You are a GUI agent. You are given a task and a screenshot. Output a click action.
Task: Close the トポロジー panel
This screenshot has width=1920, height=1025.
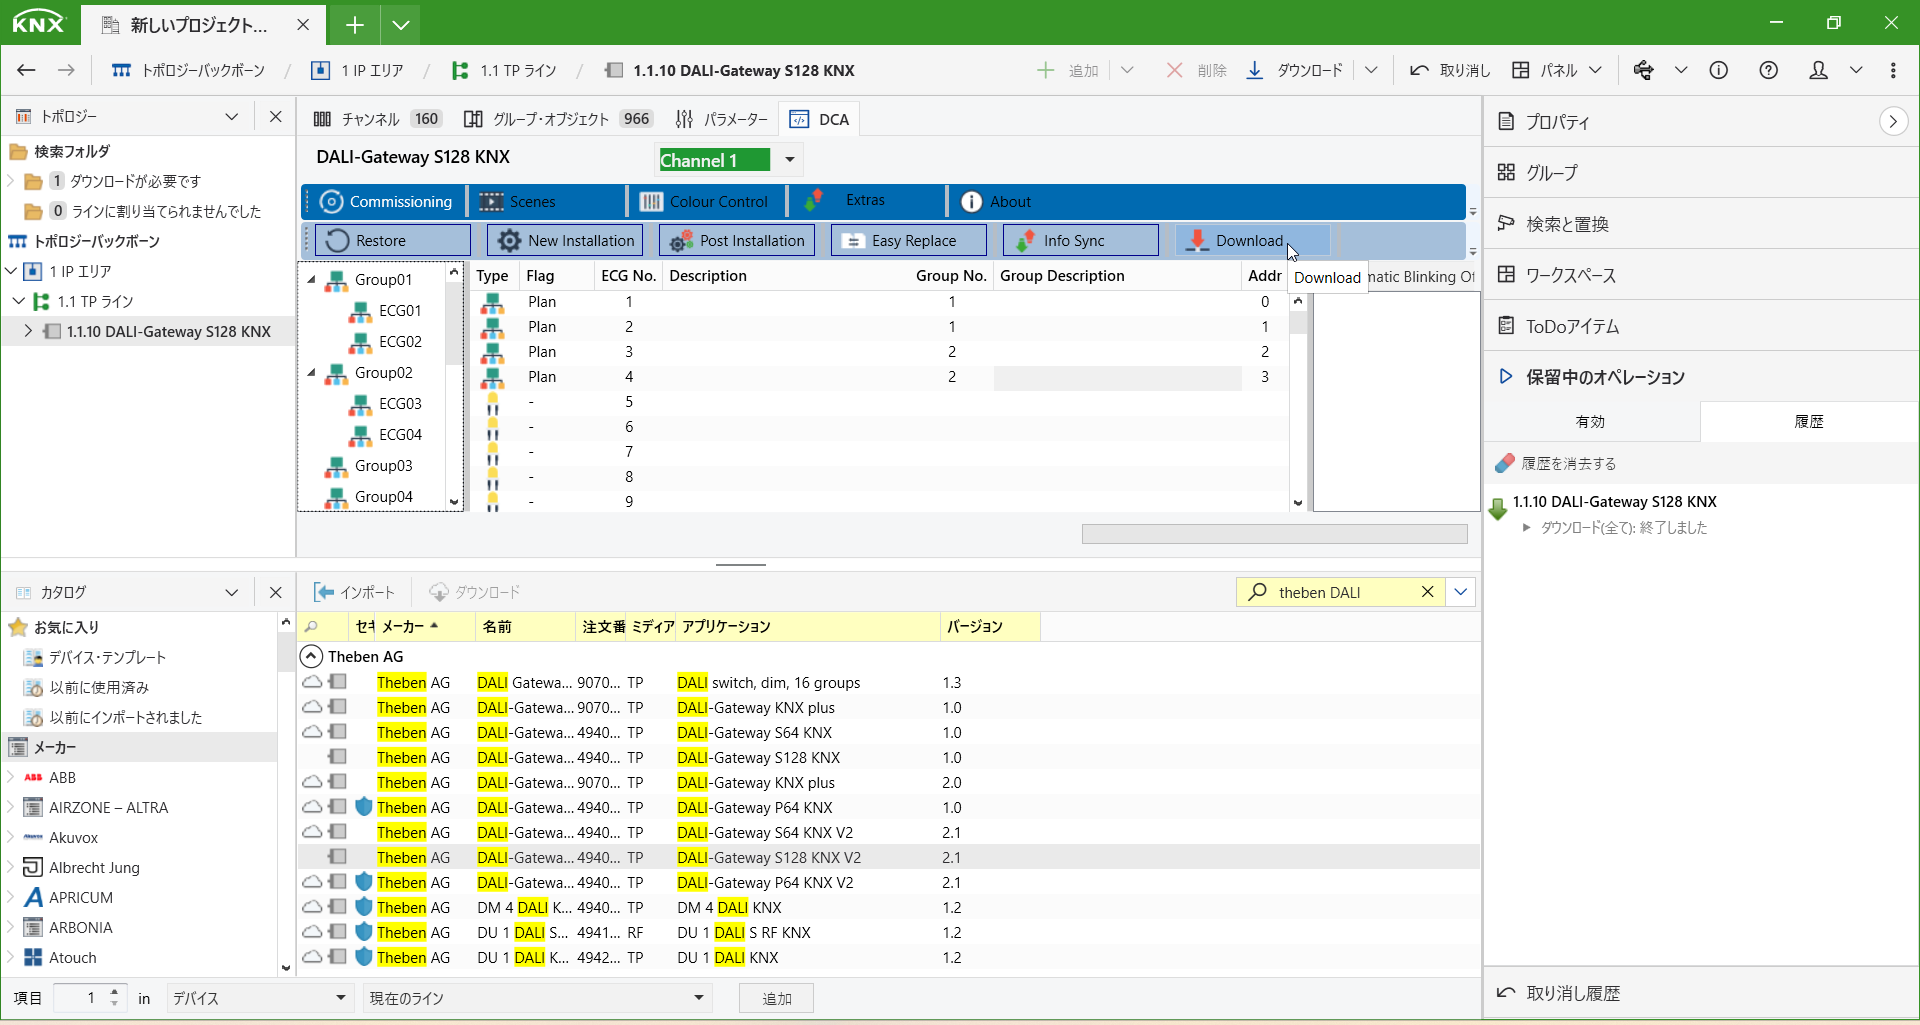pos(276,116)
